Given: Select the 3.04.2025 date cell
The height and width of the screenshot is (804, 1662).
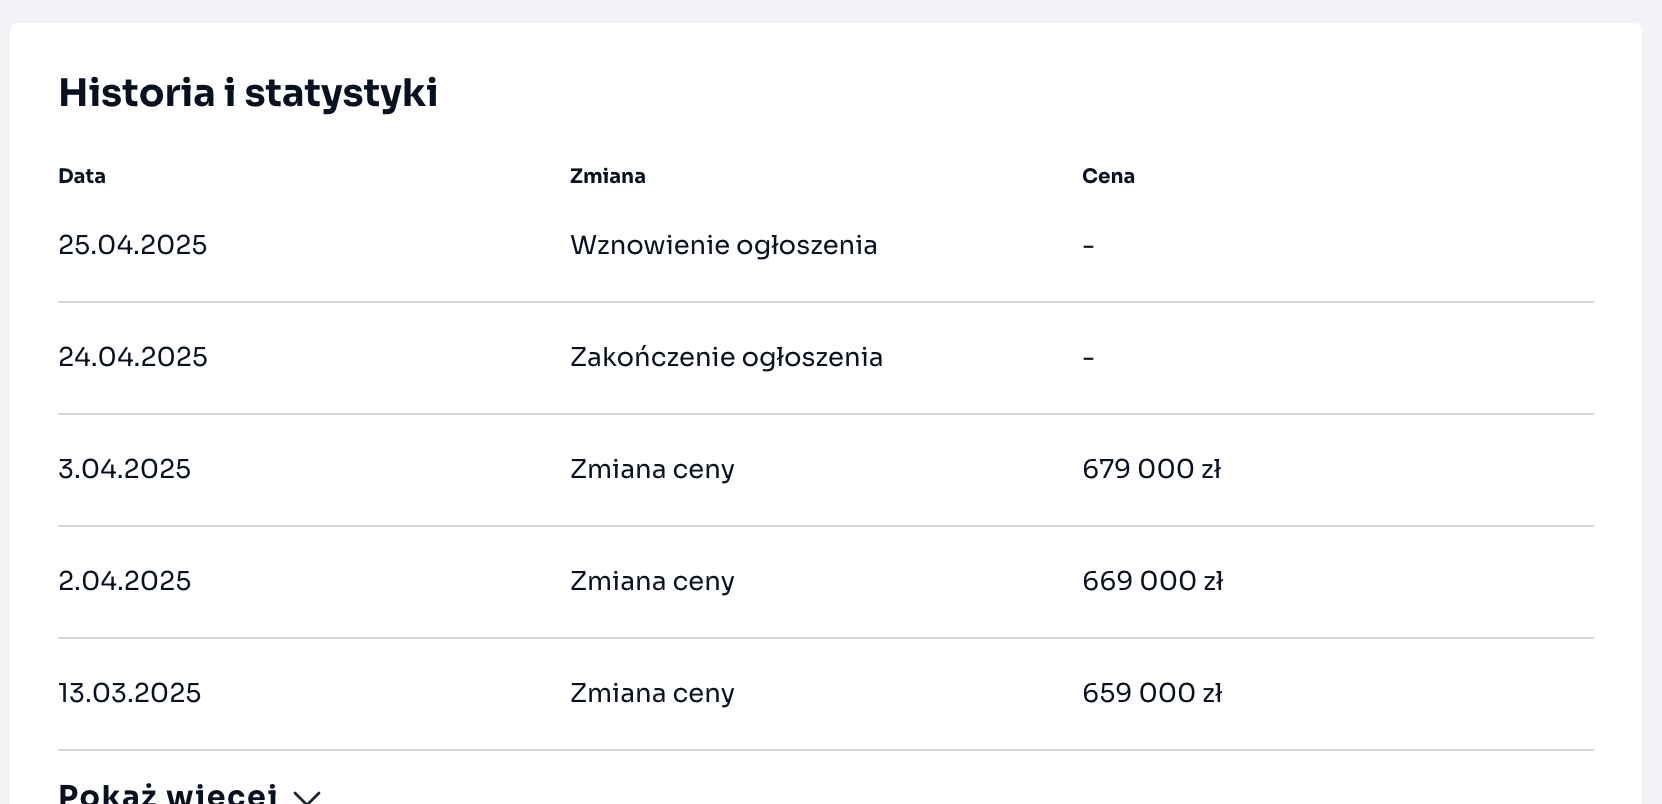Looking at the screenshot, I should point(125,469).
